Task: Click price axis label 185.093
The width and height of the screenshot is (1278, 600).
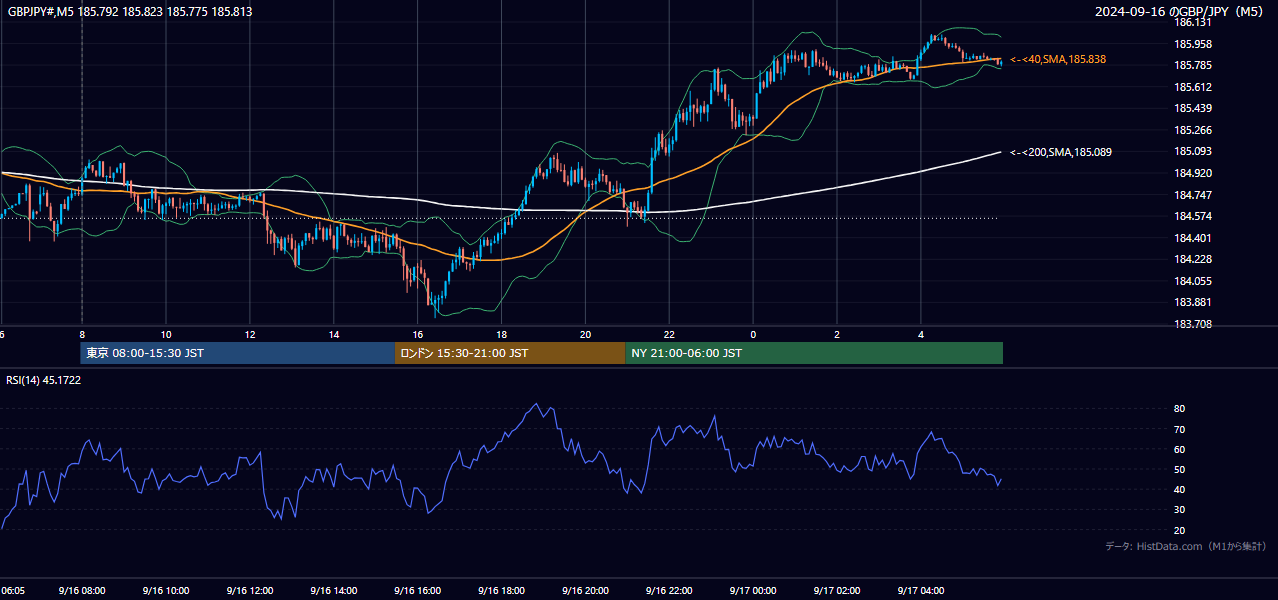Action: pyautogui.click(x=1193, y=151)
